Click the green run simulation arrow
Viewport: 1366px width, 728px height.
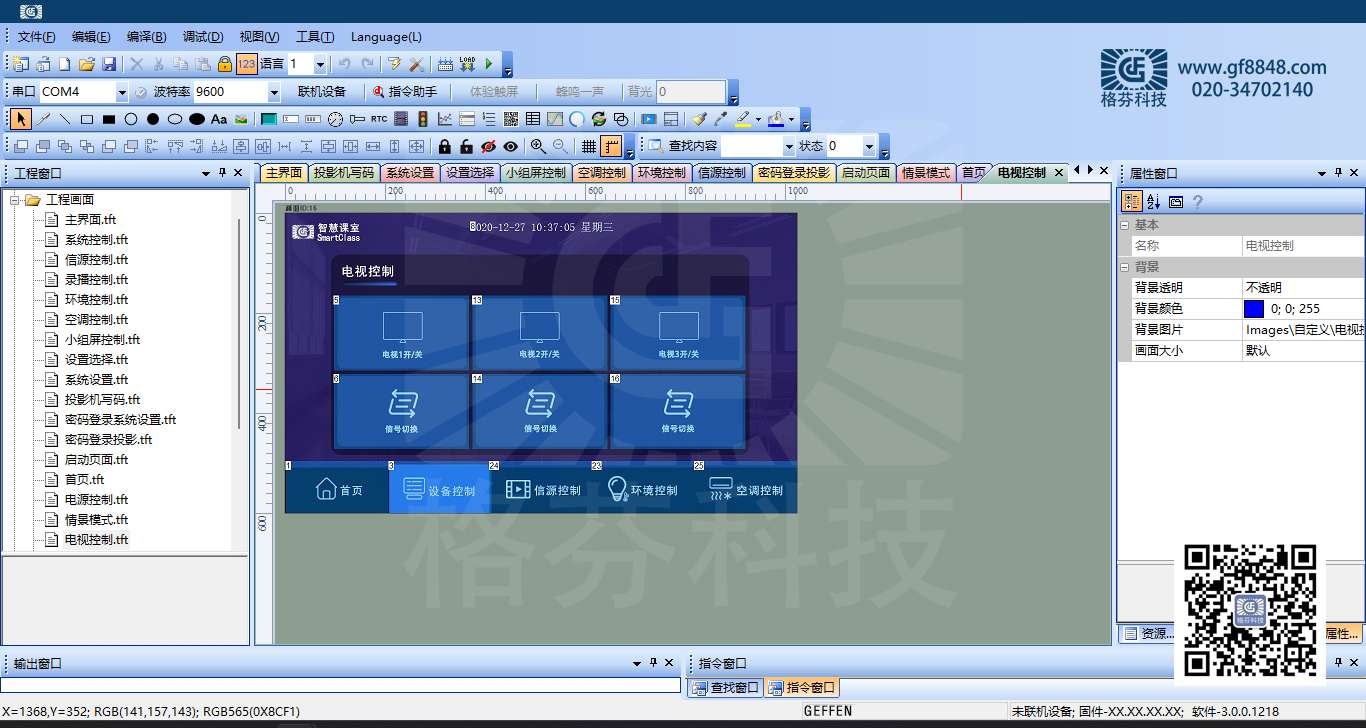(x=489, y=64)
